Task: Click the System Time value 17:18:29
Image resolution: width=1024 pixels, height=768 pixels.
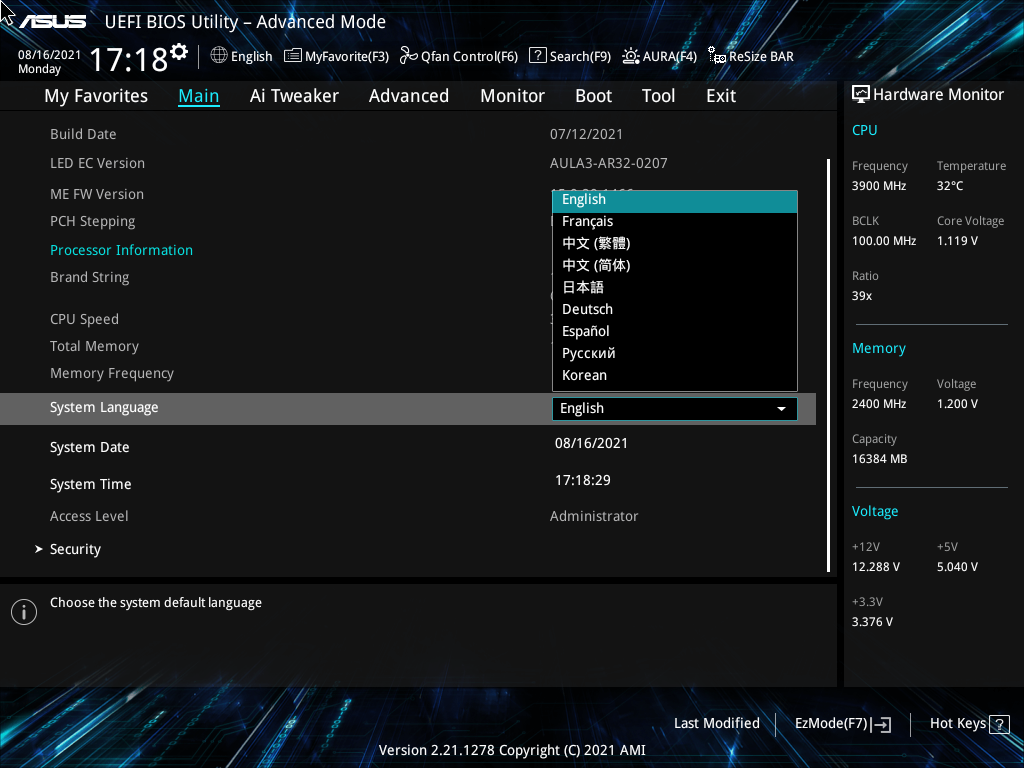Action: tap(583, 481)
